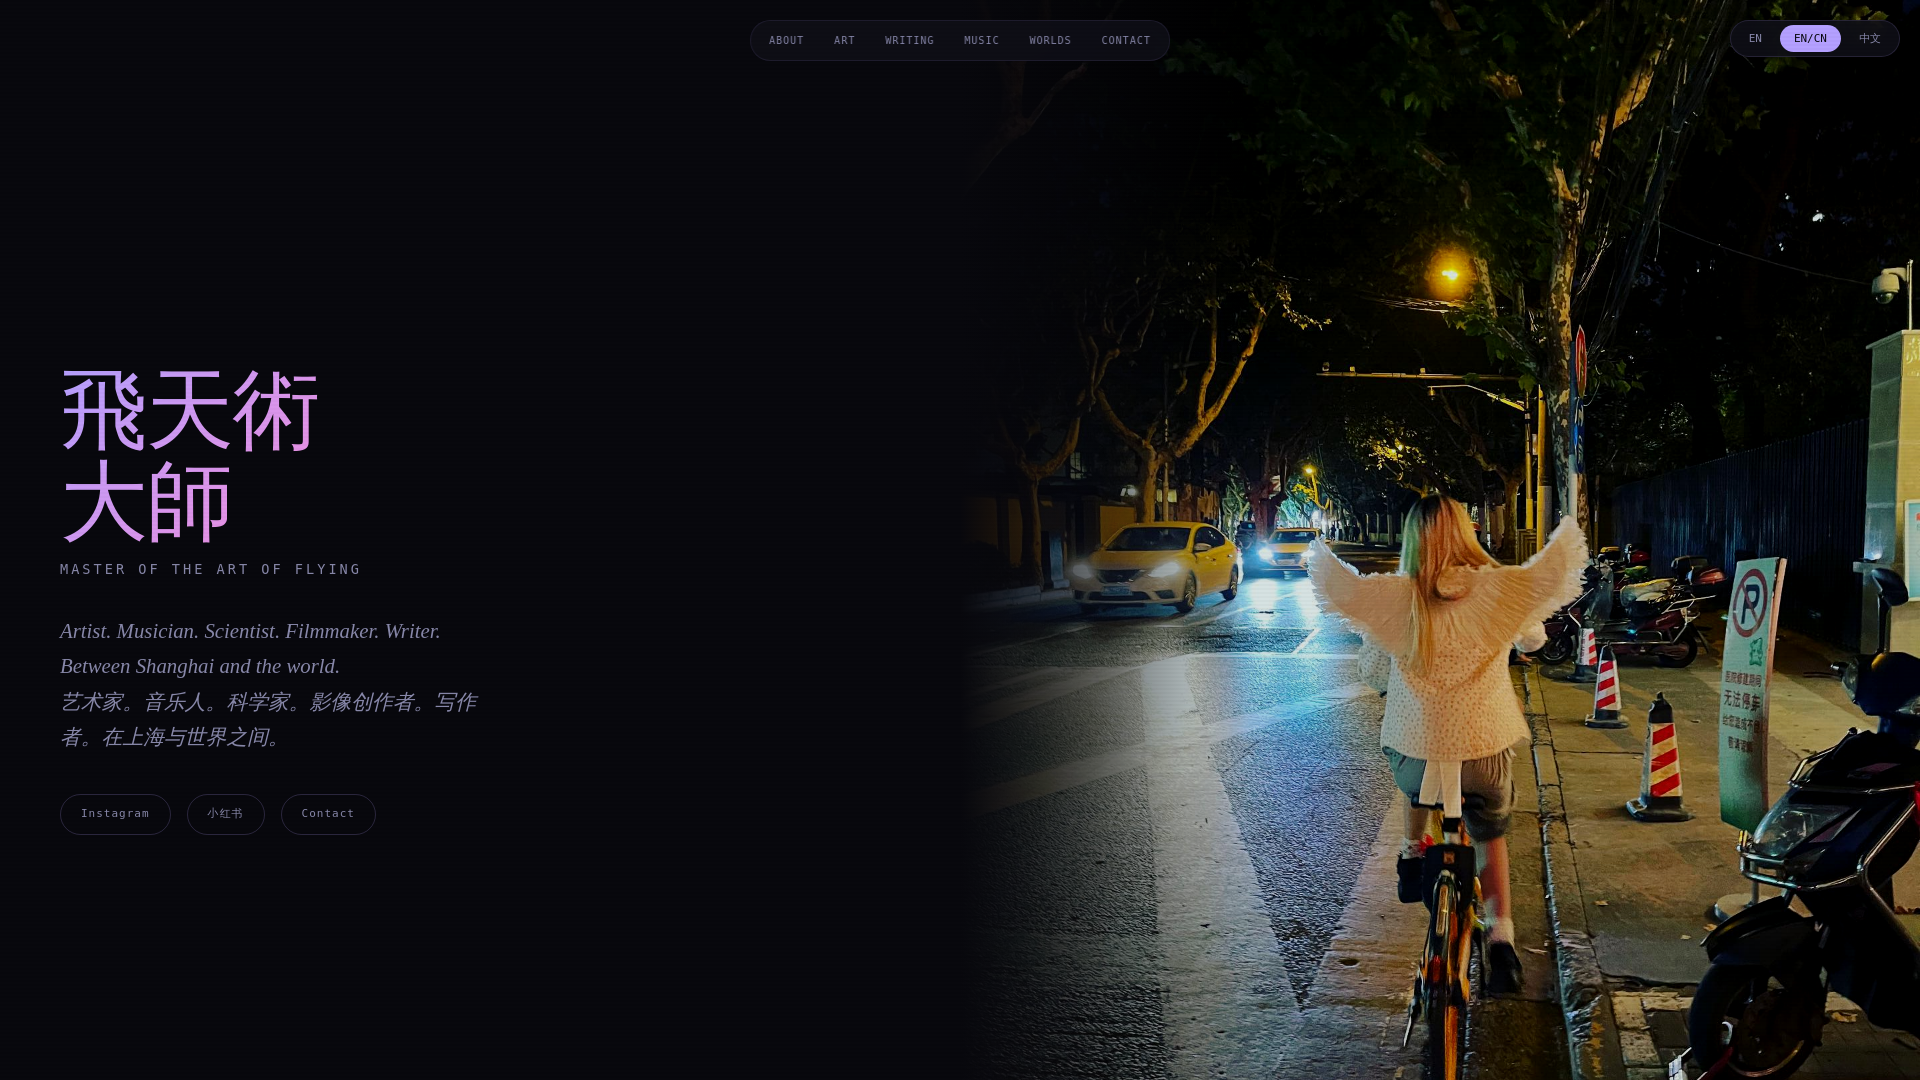Click the 'Artist. Musician. Scientist.' tagline
Image resolution: width=1920 pixels, height=1080 pixels.
click(x=250, y=649)
